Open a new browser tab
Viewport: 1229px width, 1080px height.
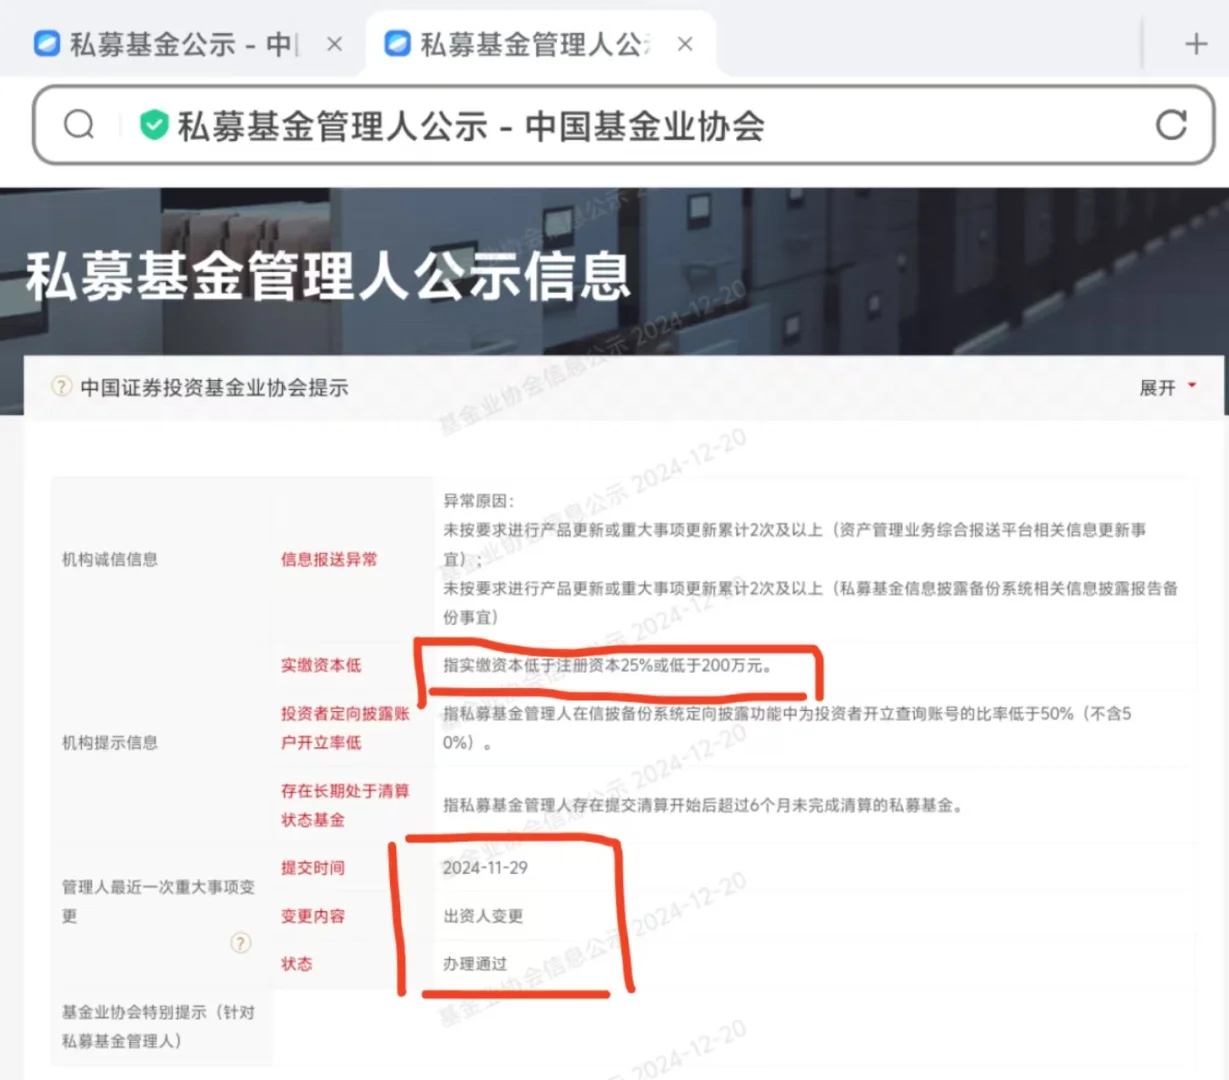coord(1196,44)
